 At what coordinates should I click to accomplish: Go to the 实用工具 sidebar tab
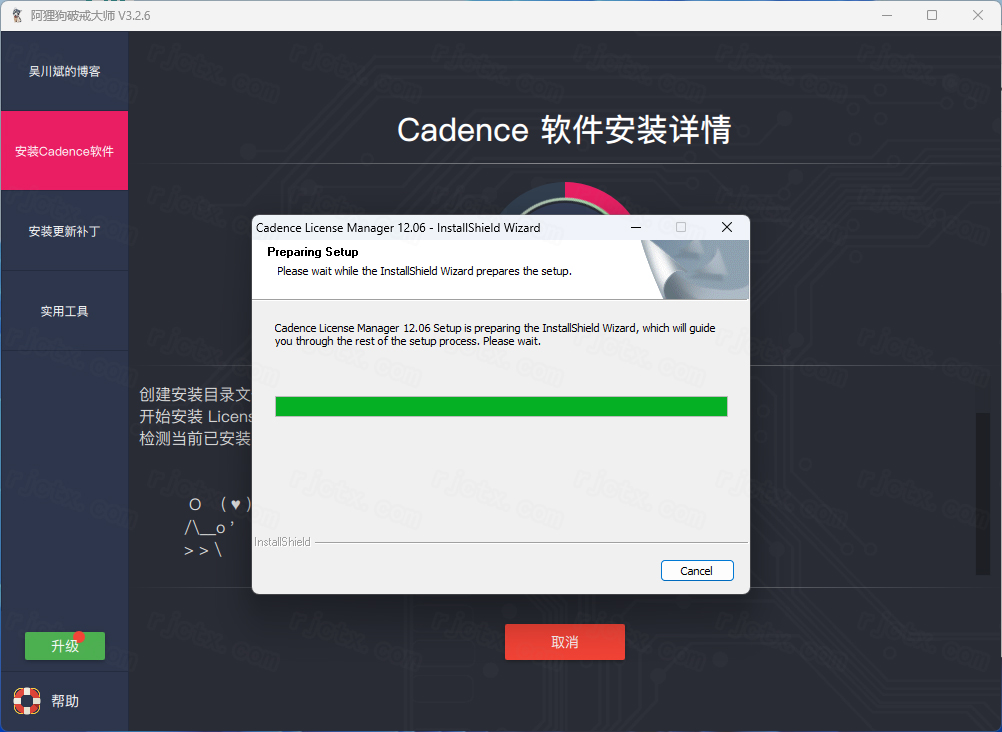click(x=65, y=311)
